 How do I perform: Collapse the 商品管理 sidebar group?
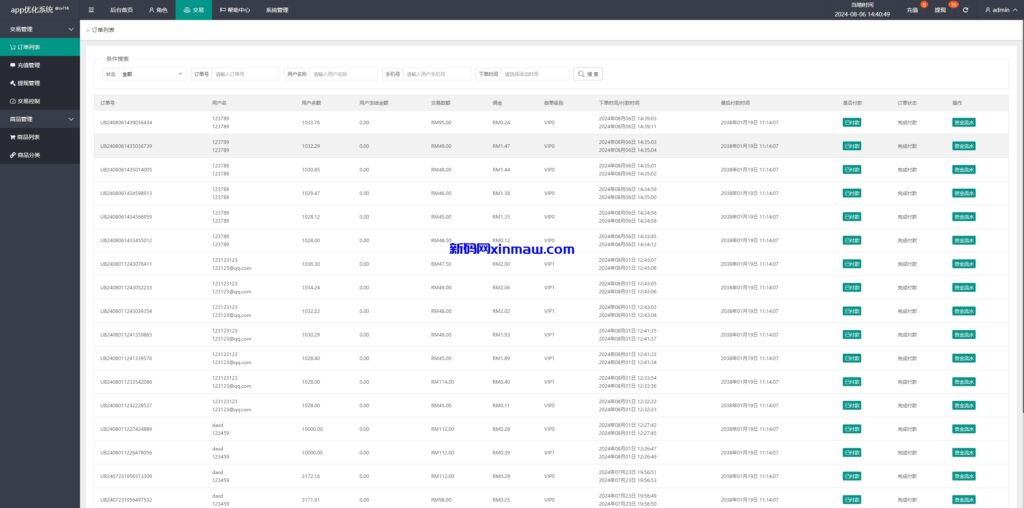(40, 119)
